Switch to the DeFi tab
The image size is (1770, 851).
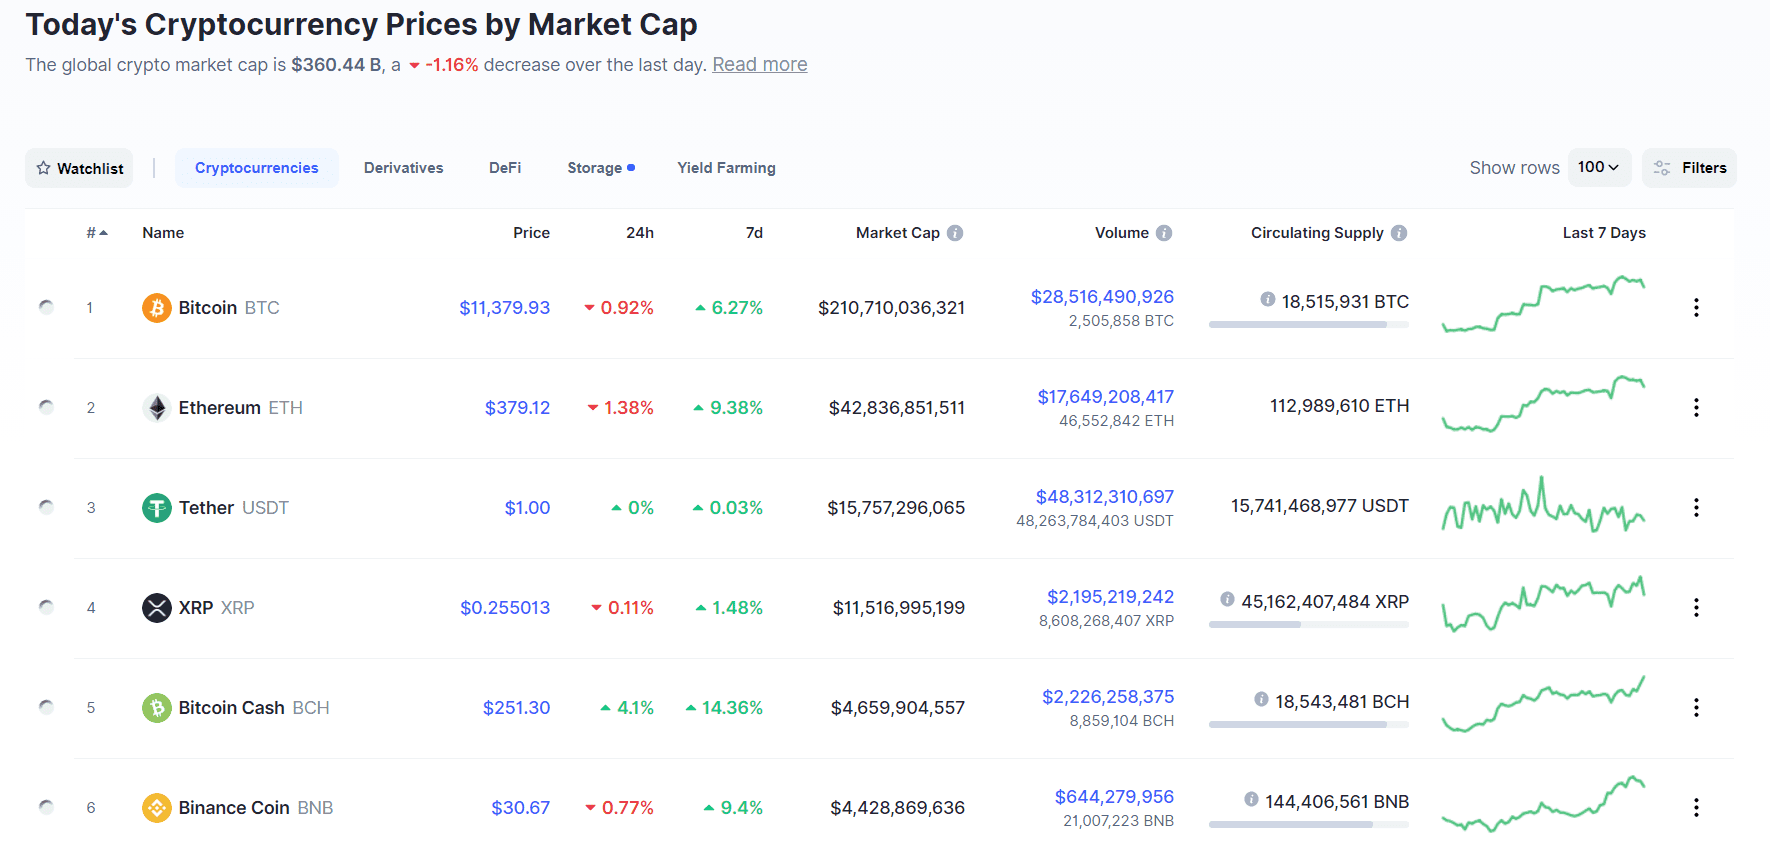(505, 168)
